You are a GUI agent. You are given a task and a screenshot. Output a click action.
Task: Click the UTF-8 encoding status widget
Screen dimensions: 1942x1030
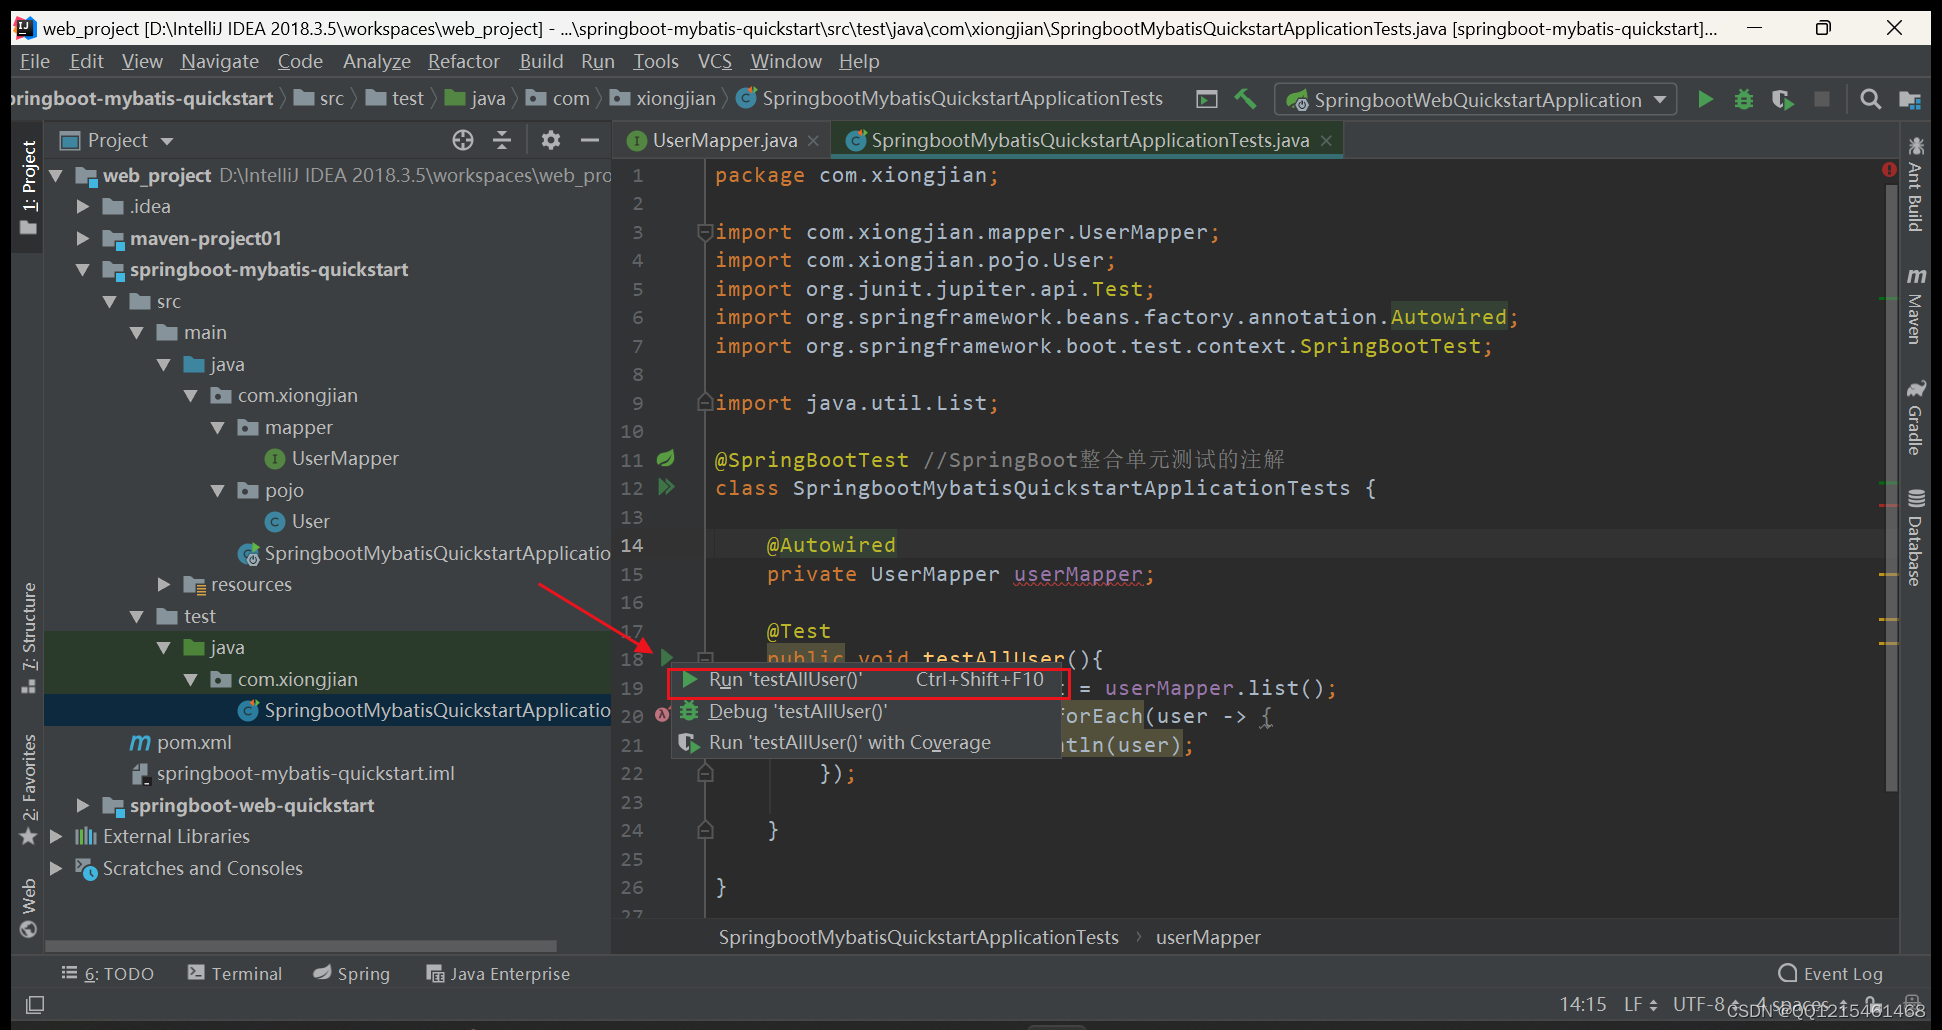point(1705,1004)
